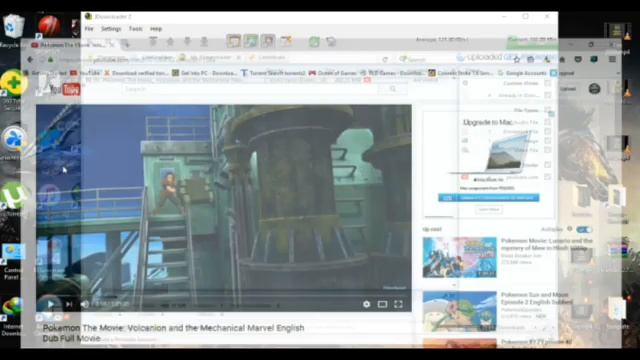Skip to next video in player
This screenshot has height=360, width=640.
pyautogui.click(x=69, y=304)
